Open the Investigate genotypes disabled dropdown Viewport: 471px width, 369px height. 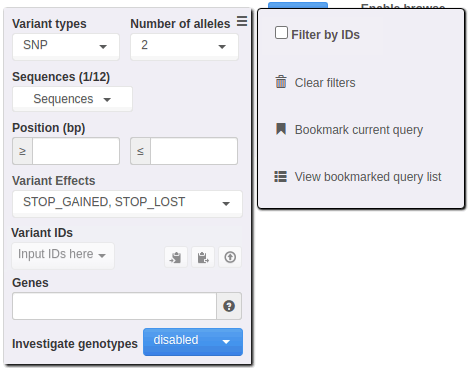tap(193, 342)
